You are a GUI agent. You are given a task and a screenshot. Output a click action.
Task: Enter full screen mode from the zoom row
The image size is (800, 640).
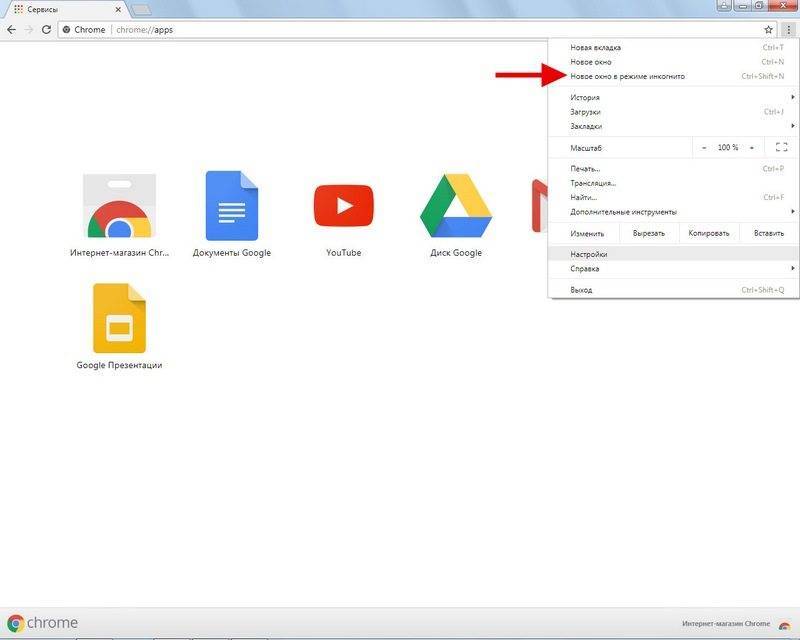pos(782,147)
